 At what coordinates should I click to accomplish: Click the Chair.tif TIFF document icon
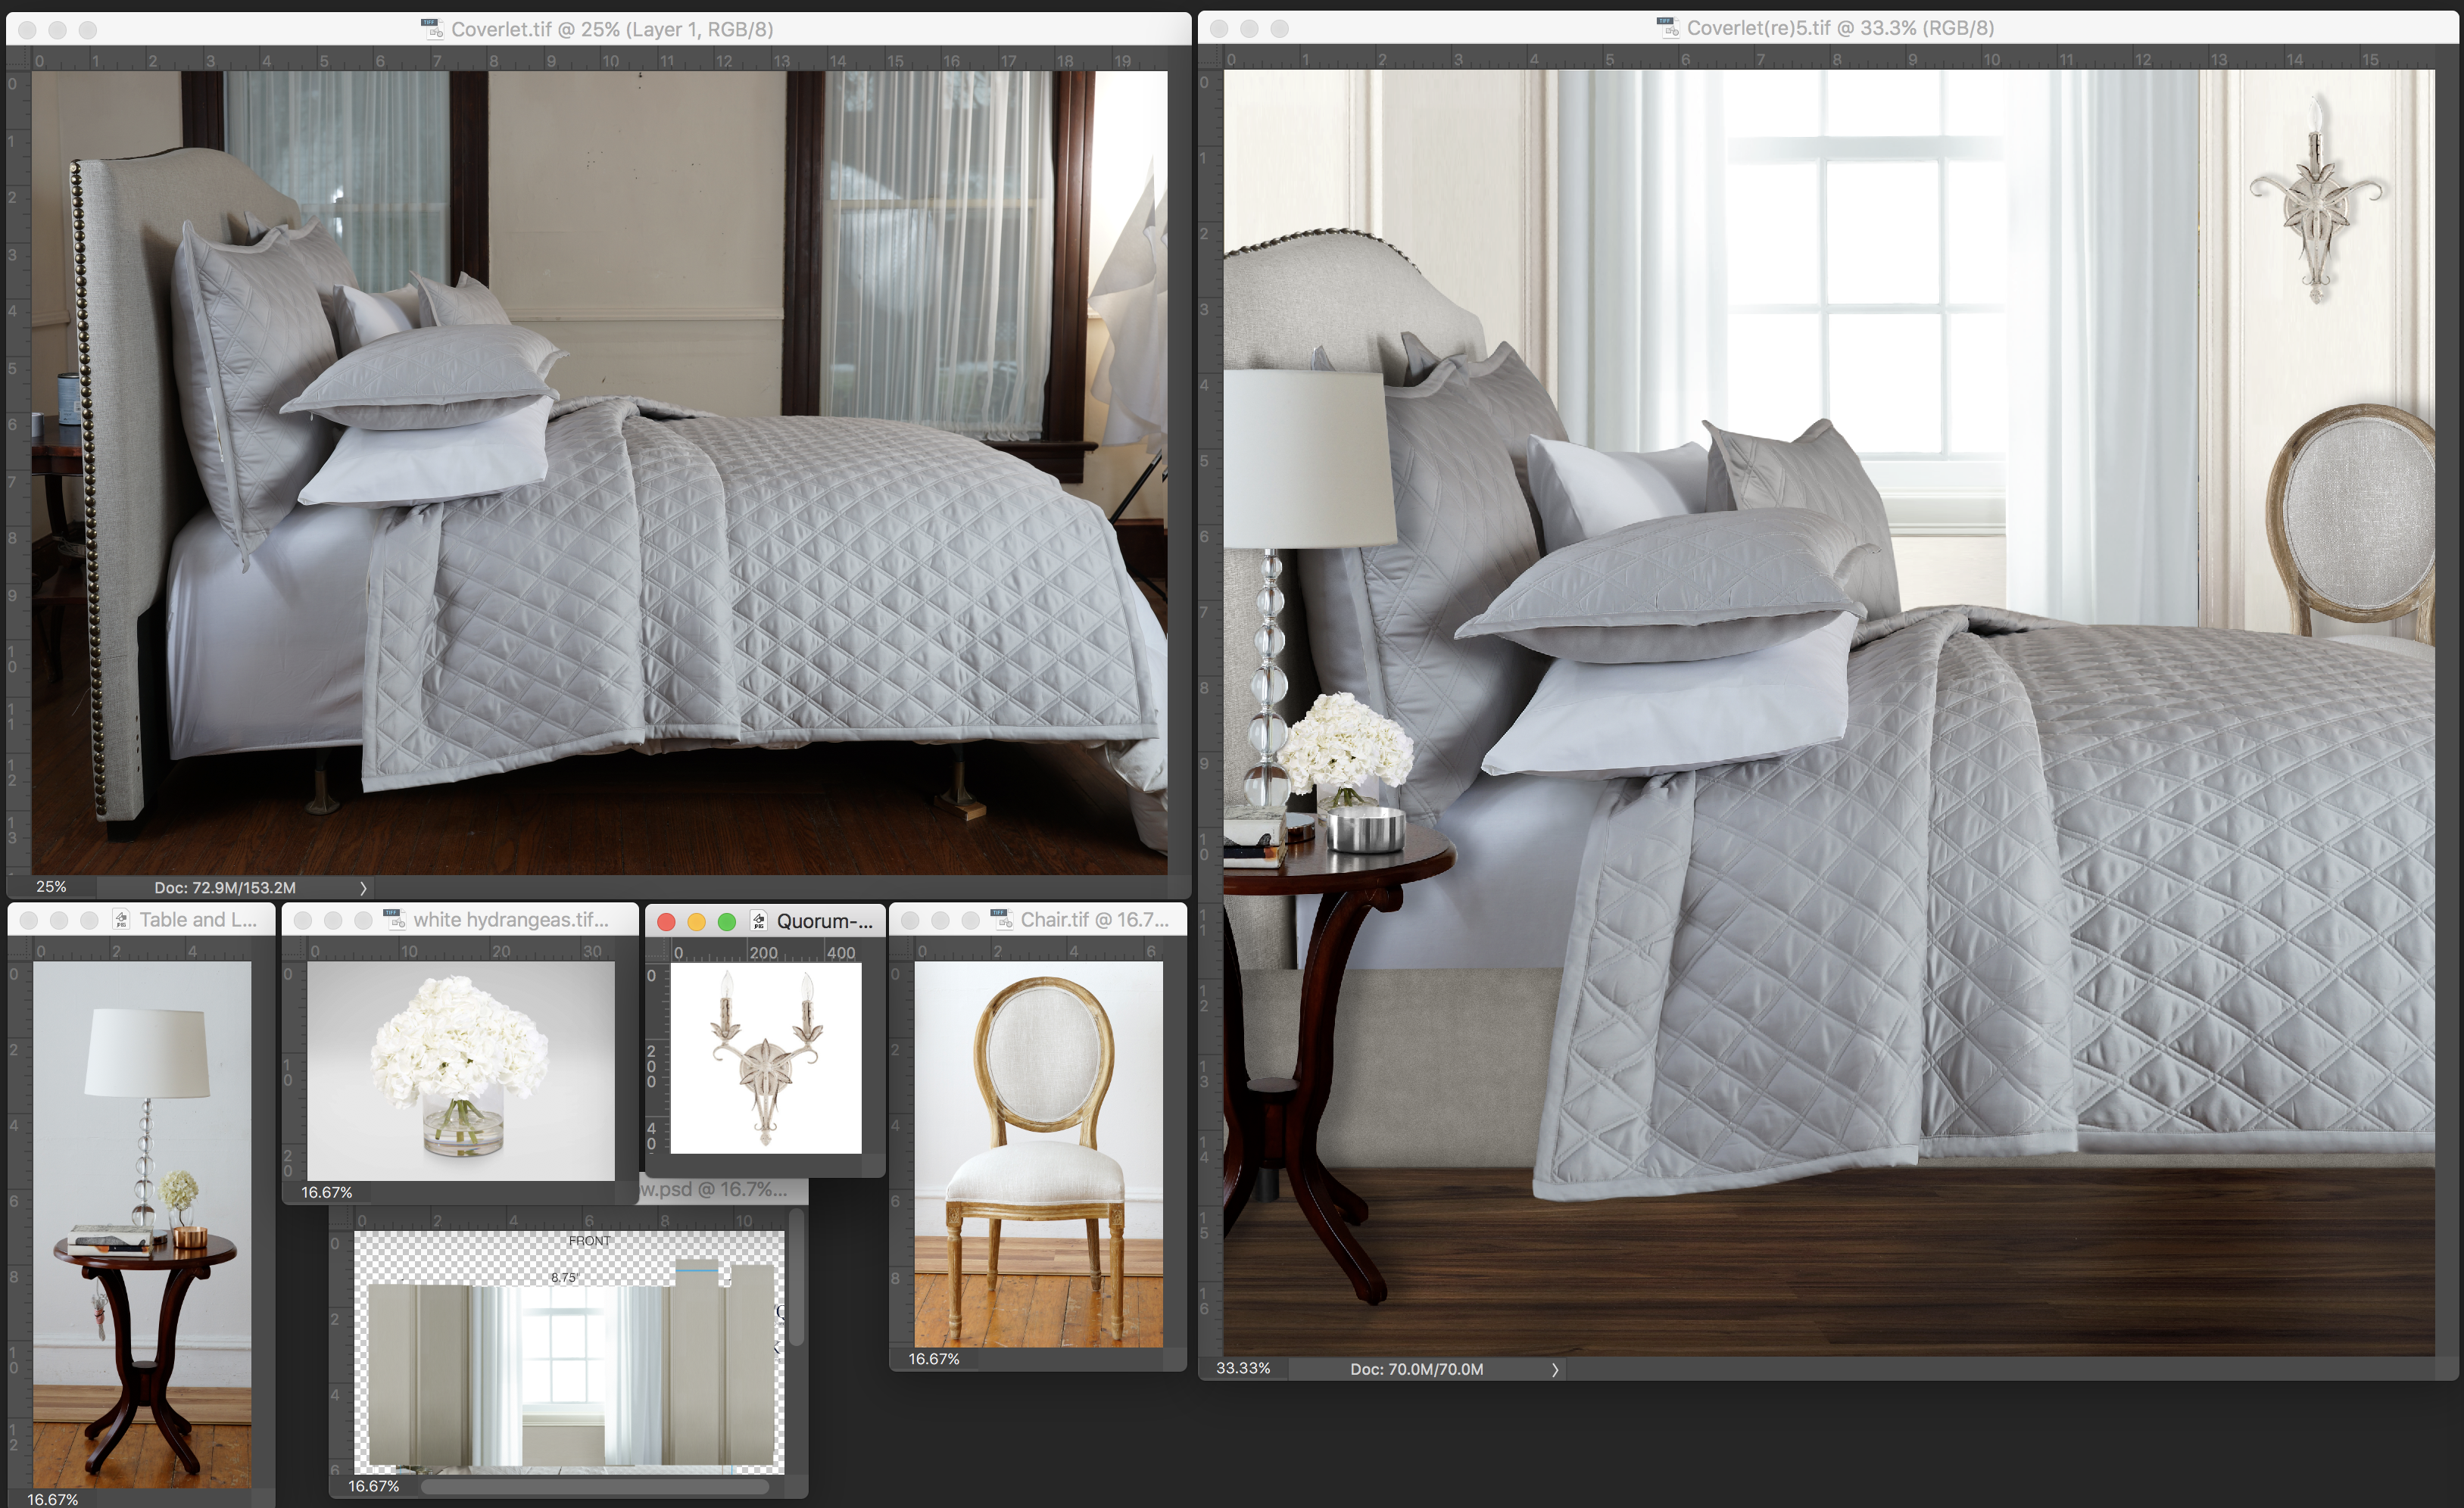coord(1002,920)
